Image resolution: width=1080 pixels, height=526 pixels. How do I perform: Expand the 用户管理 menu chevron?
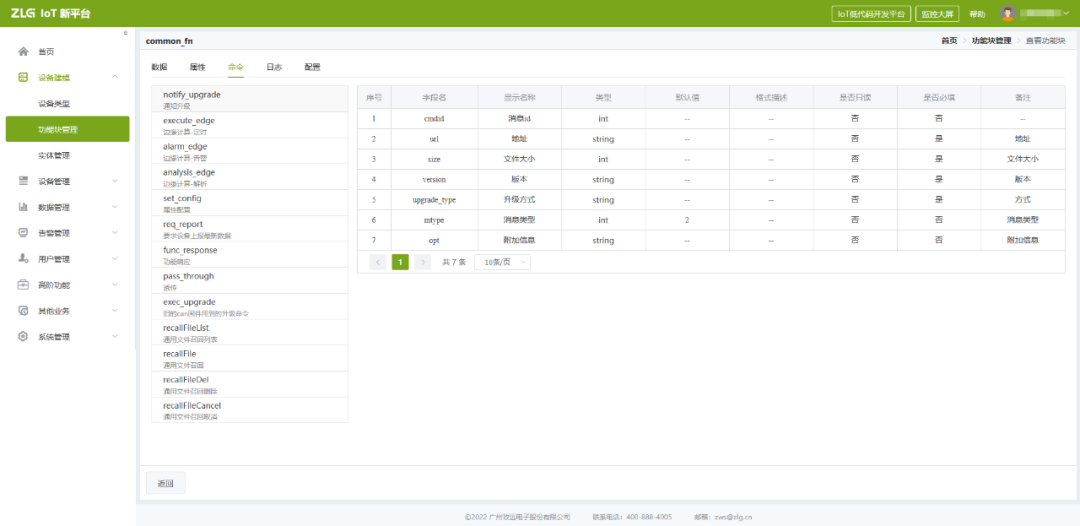tap(114, 259)
